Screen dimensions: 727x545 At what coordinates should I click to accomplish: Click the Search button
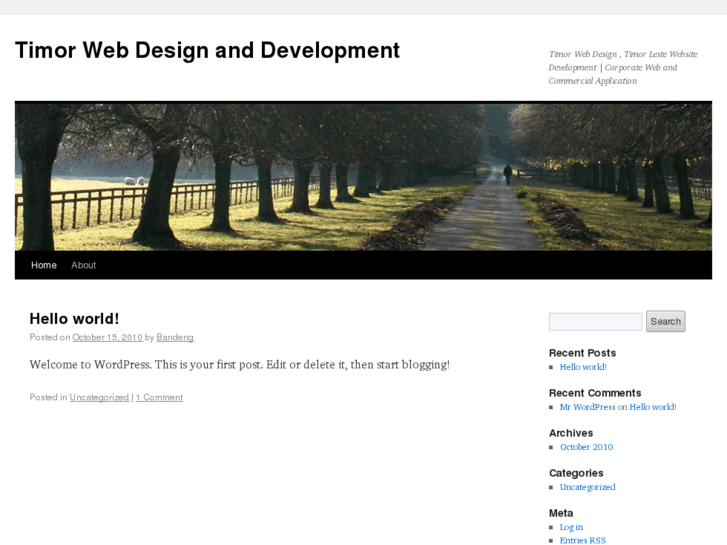(x=665, y=321)
